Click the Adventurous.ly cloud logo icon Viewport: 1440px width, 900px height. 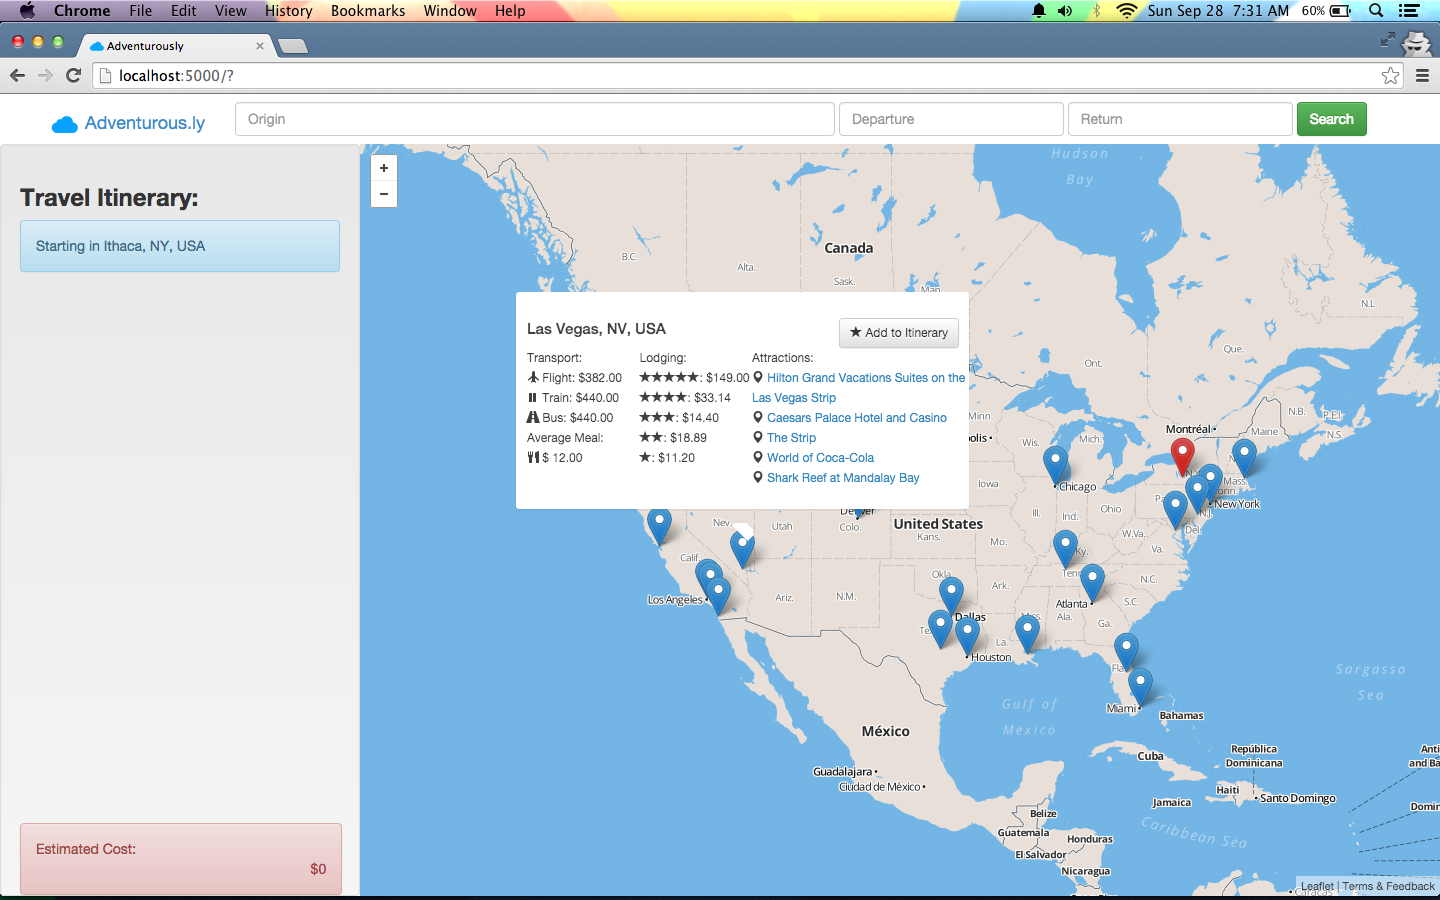click(65, 124)
